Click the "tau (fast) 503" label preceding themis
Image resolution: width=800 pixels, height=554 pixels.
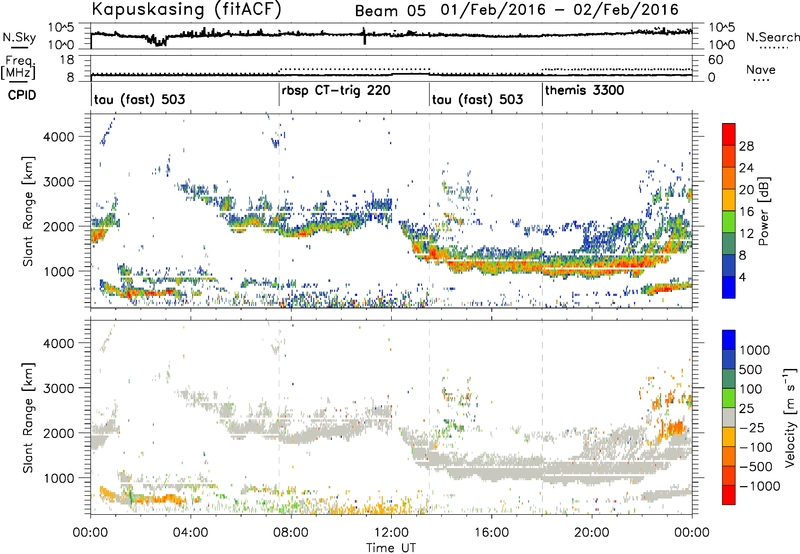point(478,99)
